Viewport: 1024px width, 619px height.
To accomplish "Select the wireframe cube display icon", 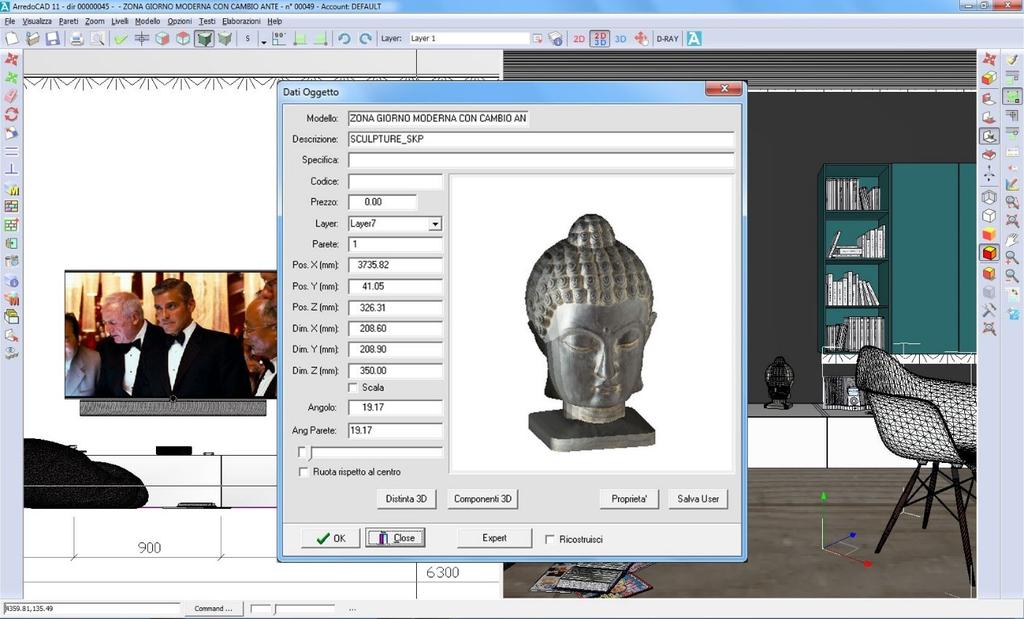I will (x=989, y=197).
